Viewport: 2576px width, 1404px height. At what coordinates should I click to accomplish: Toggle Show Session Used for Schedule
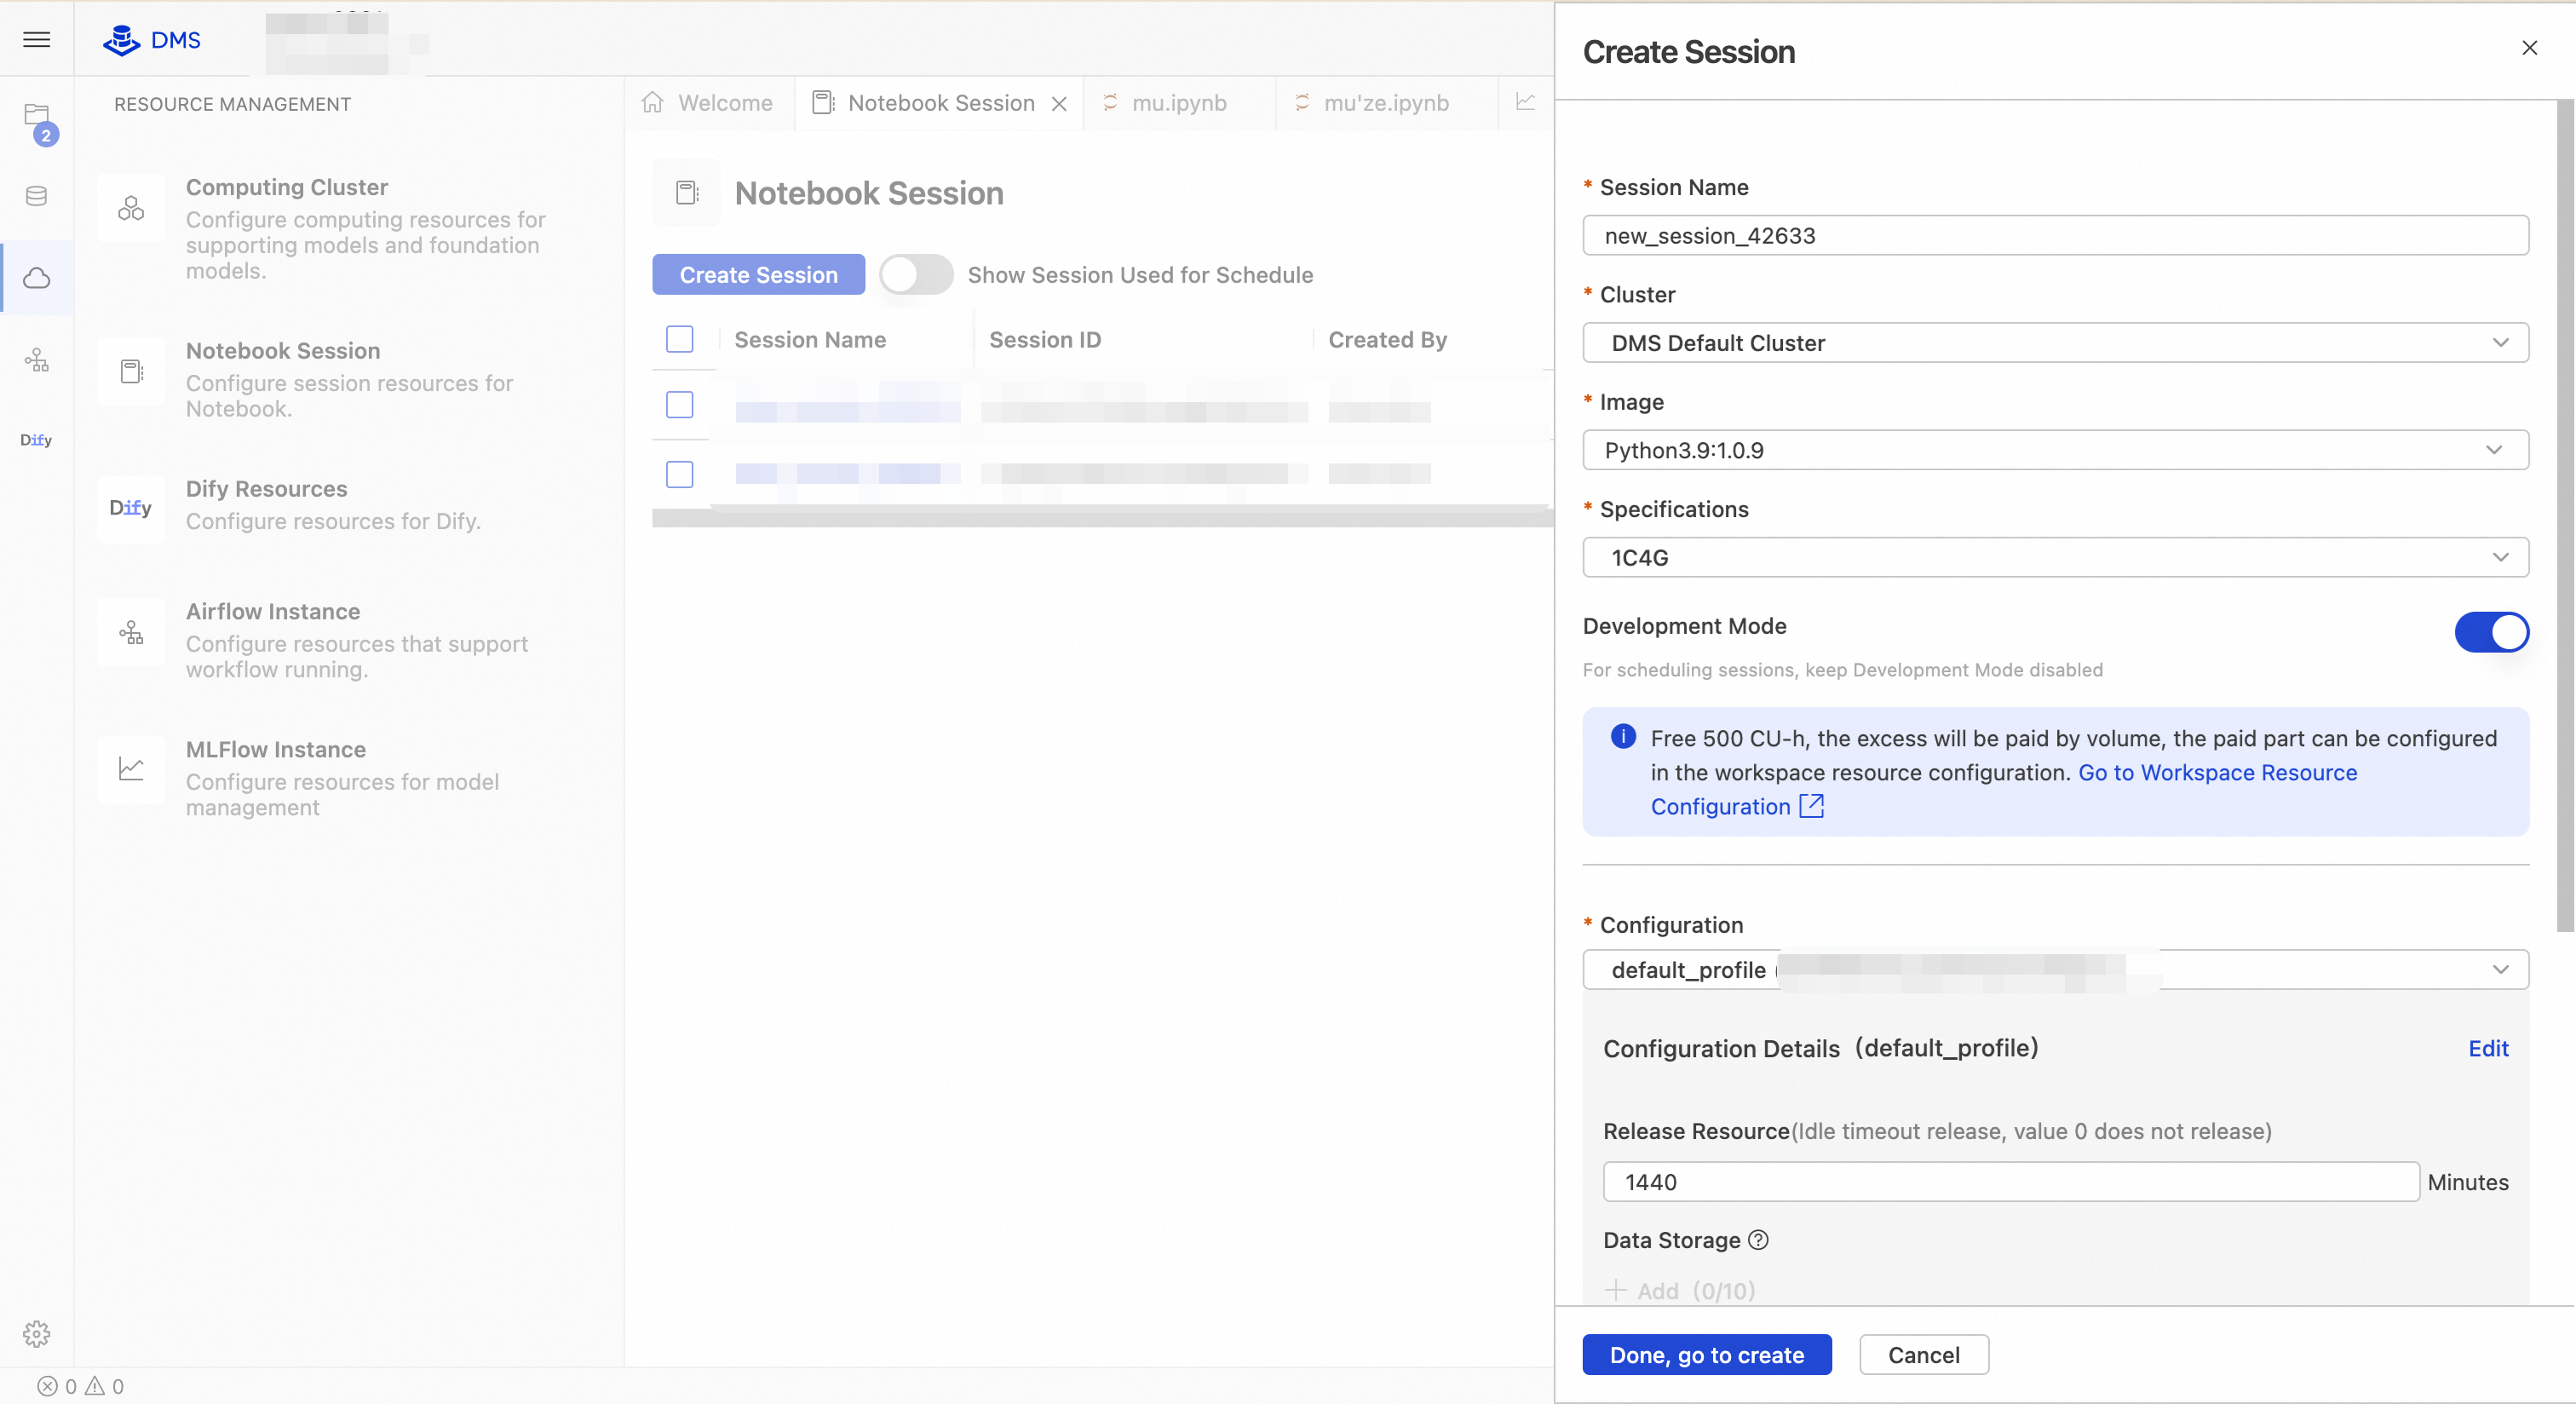click(x=916, y=275)
